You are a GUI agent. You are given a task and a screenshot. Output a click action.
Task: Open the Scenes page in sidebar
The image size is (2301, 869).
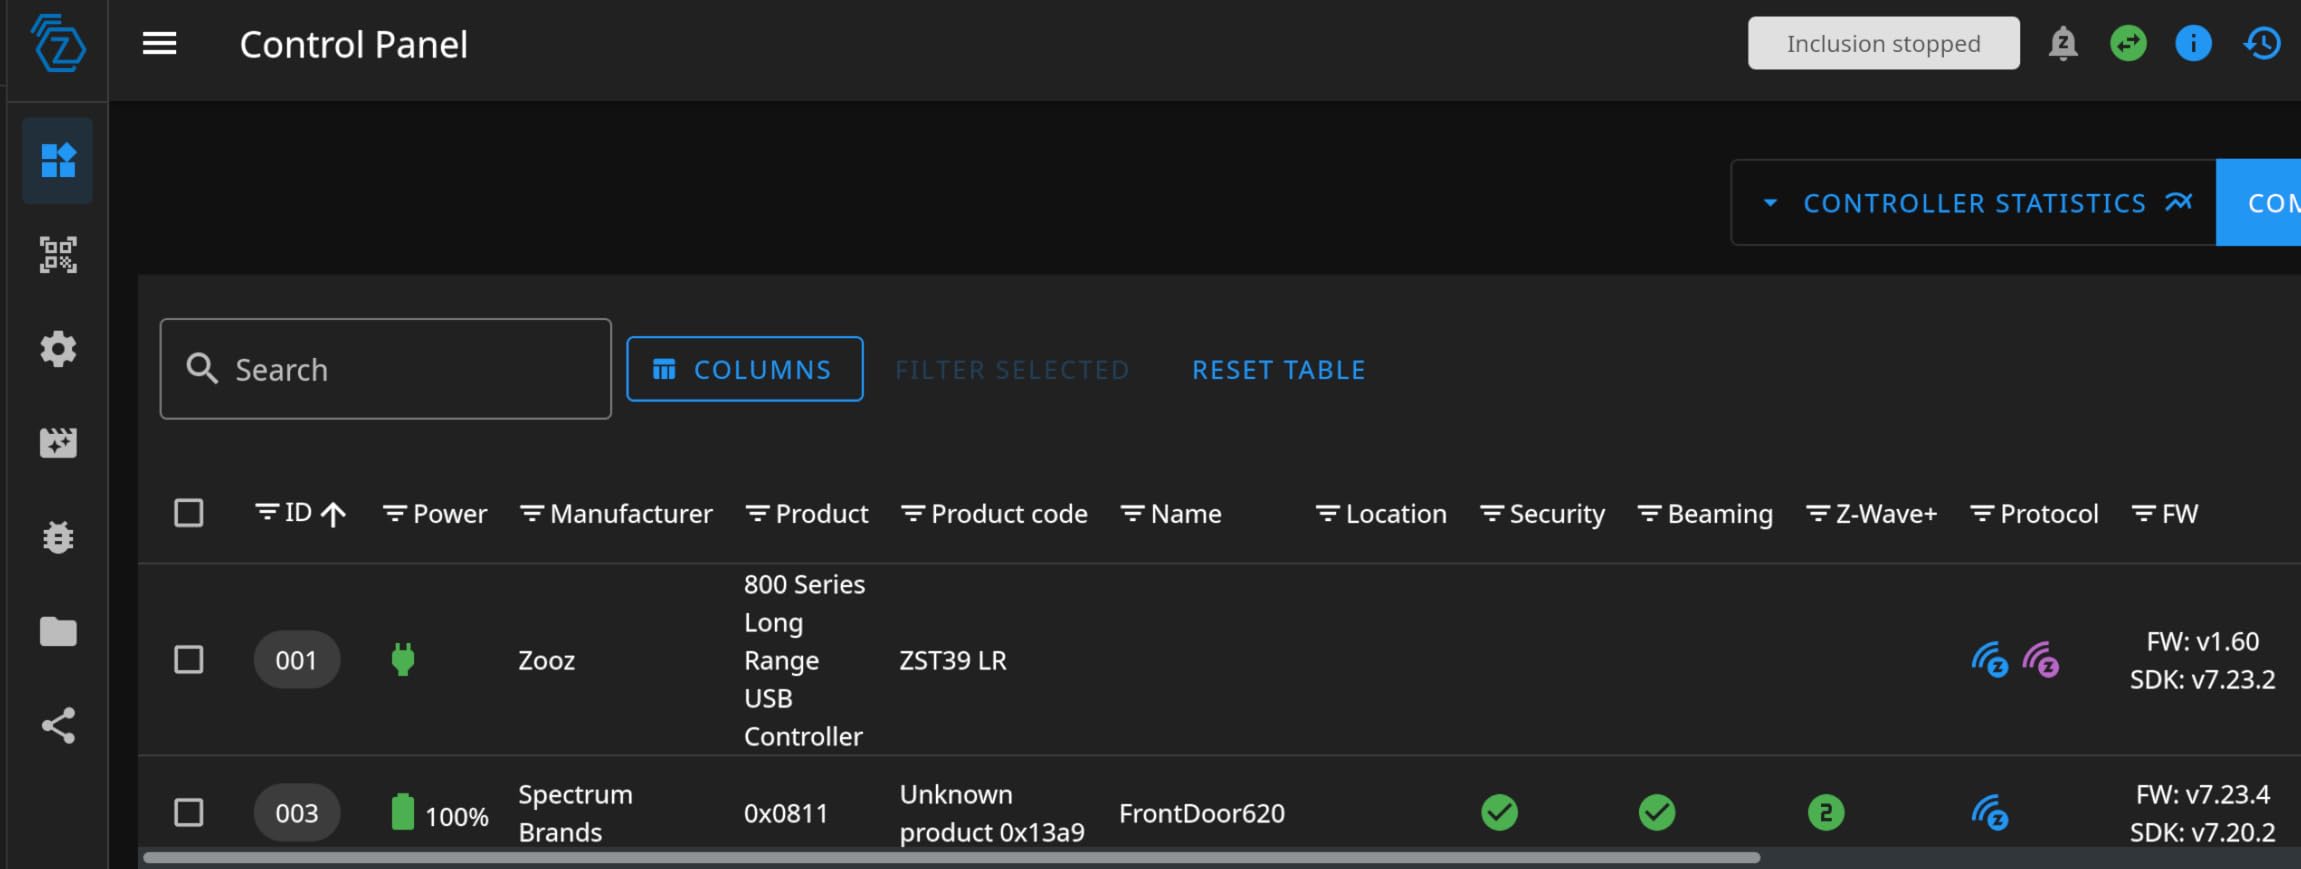[58, 443]
